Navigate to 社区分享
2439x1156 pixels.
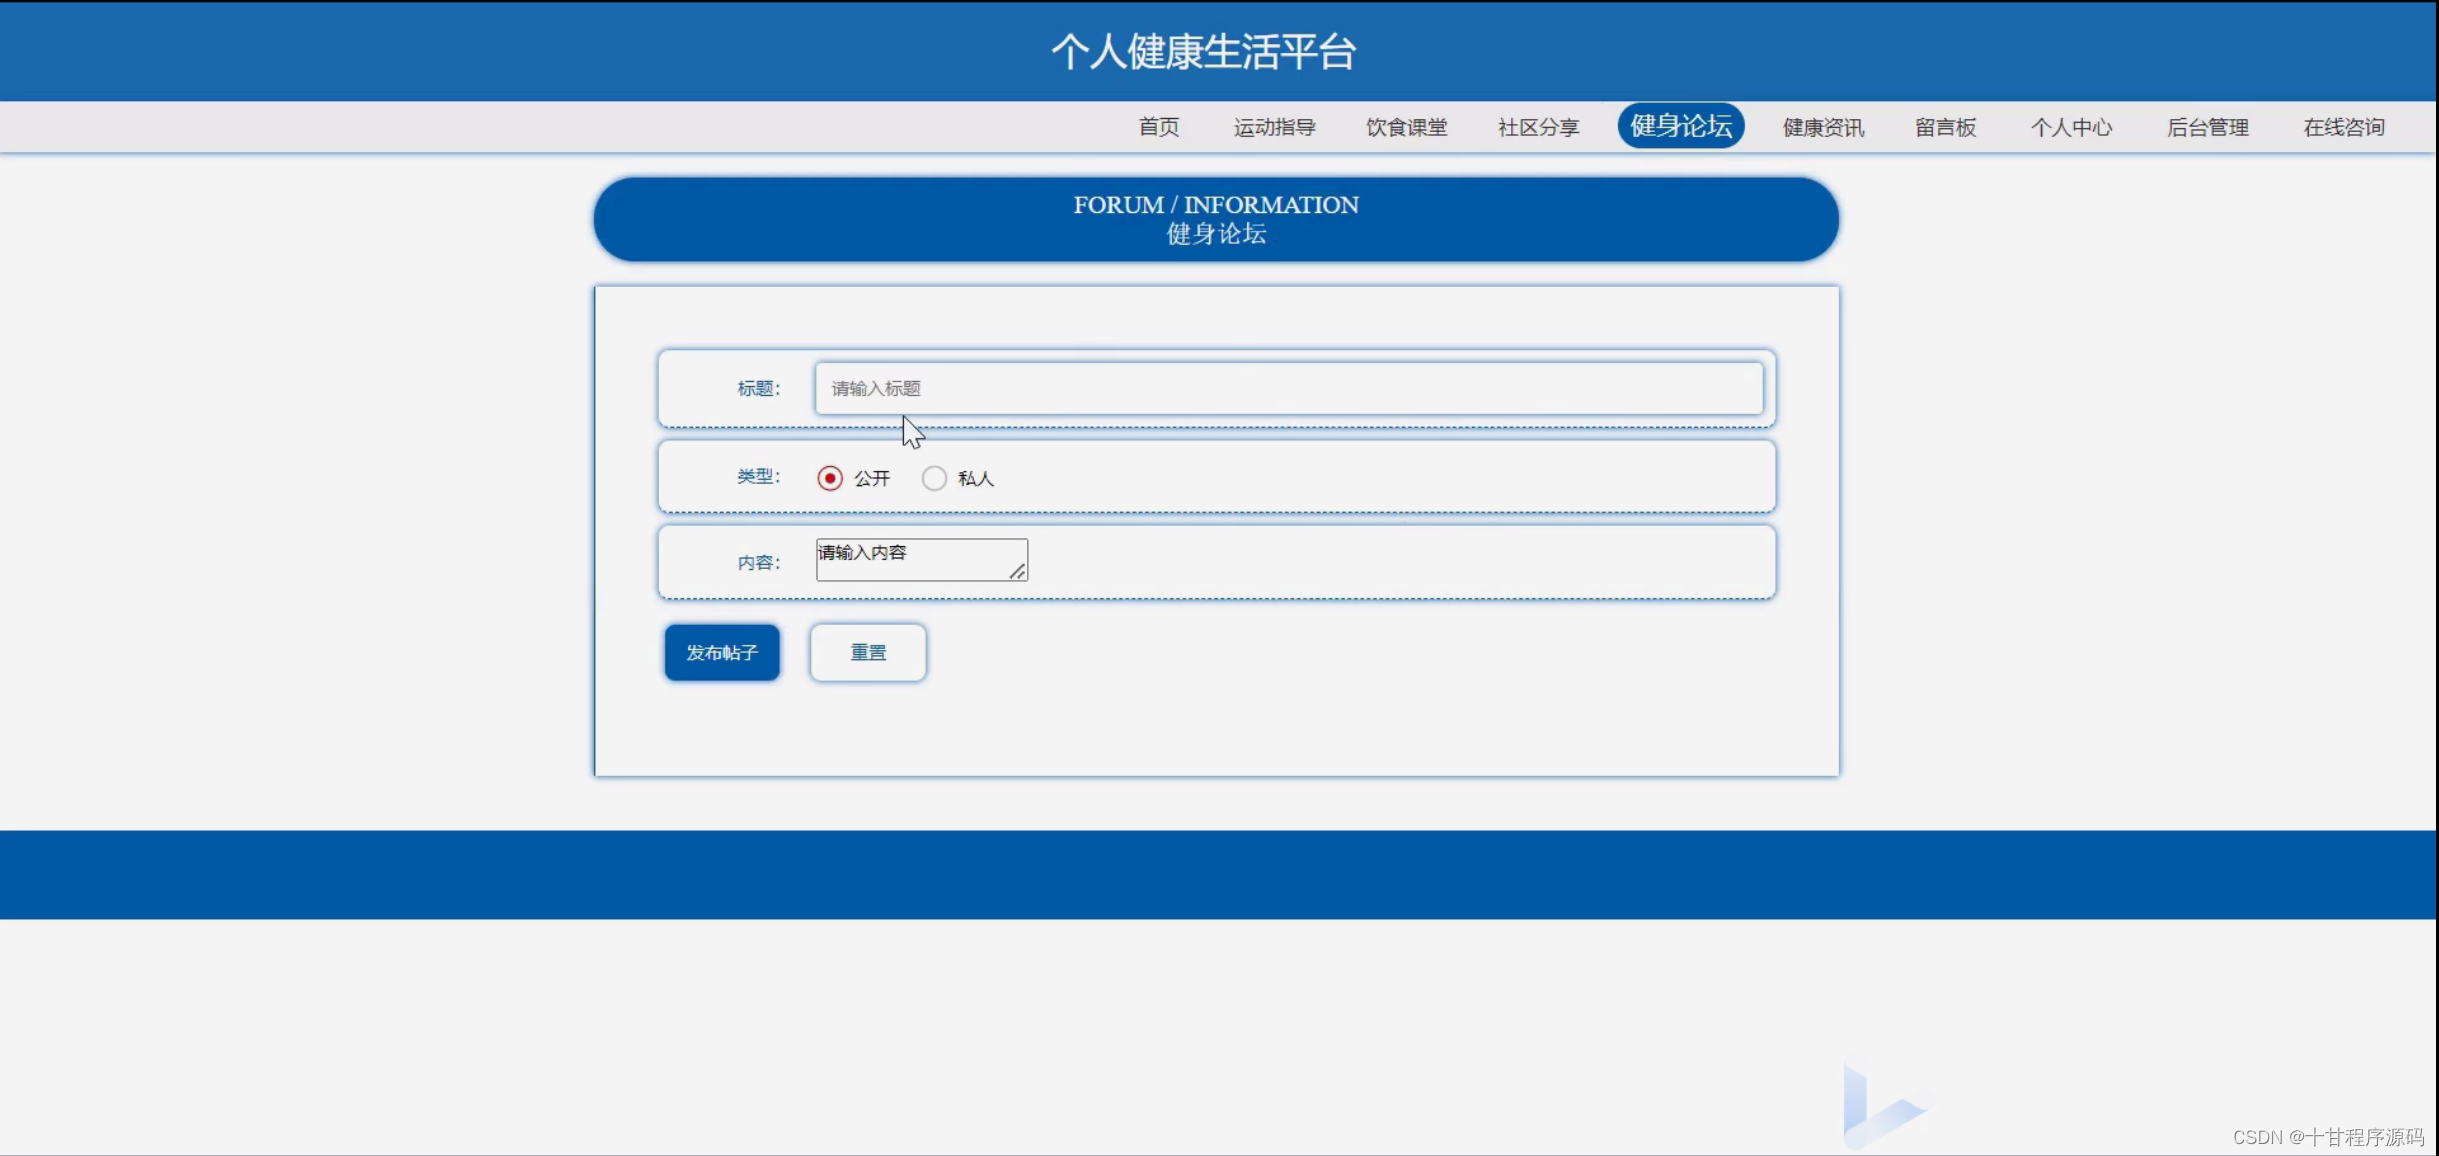tap(1538, 127)
